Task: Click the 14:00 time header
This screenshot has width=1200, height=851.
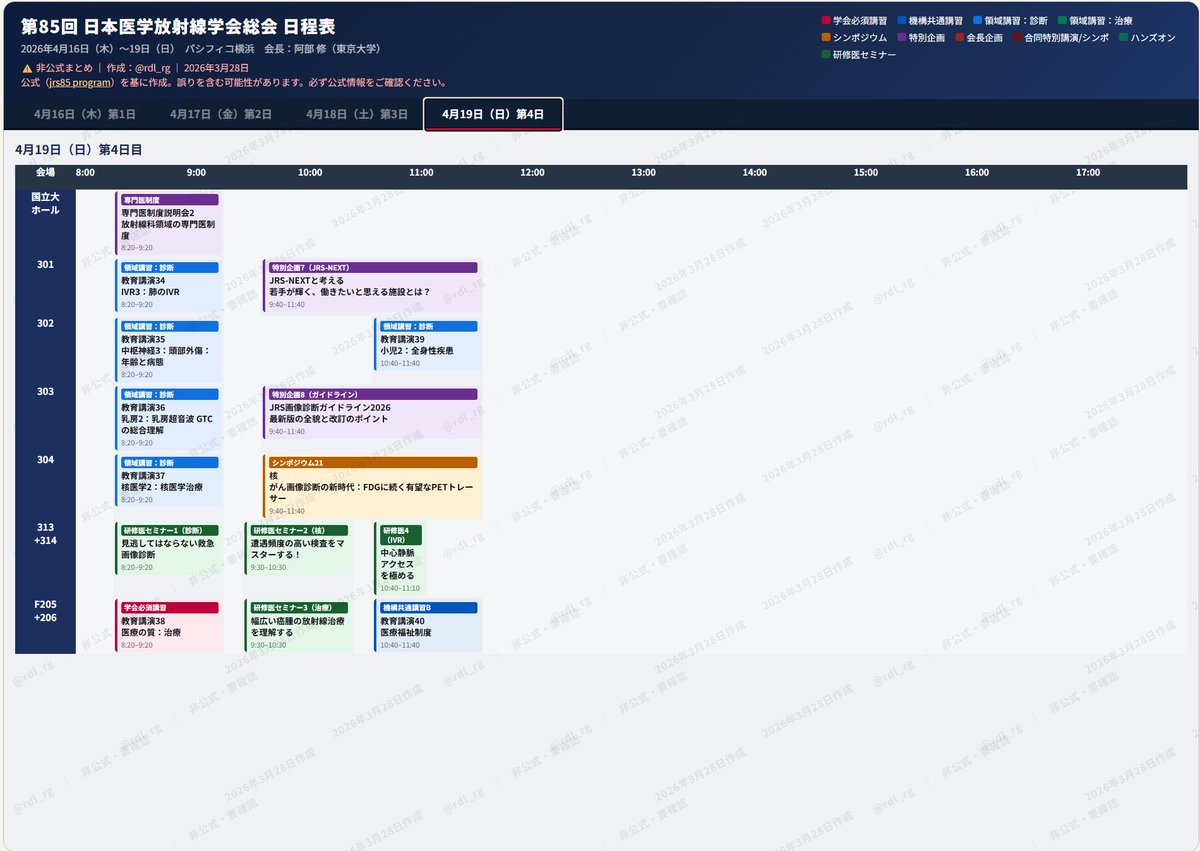Action: (x=754, y=173)
